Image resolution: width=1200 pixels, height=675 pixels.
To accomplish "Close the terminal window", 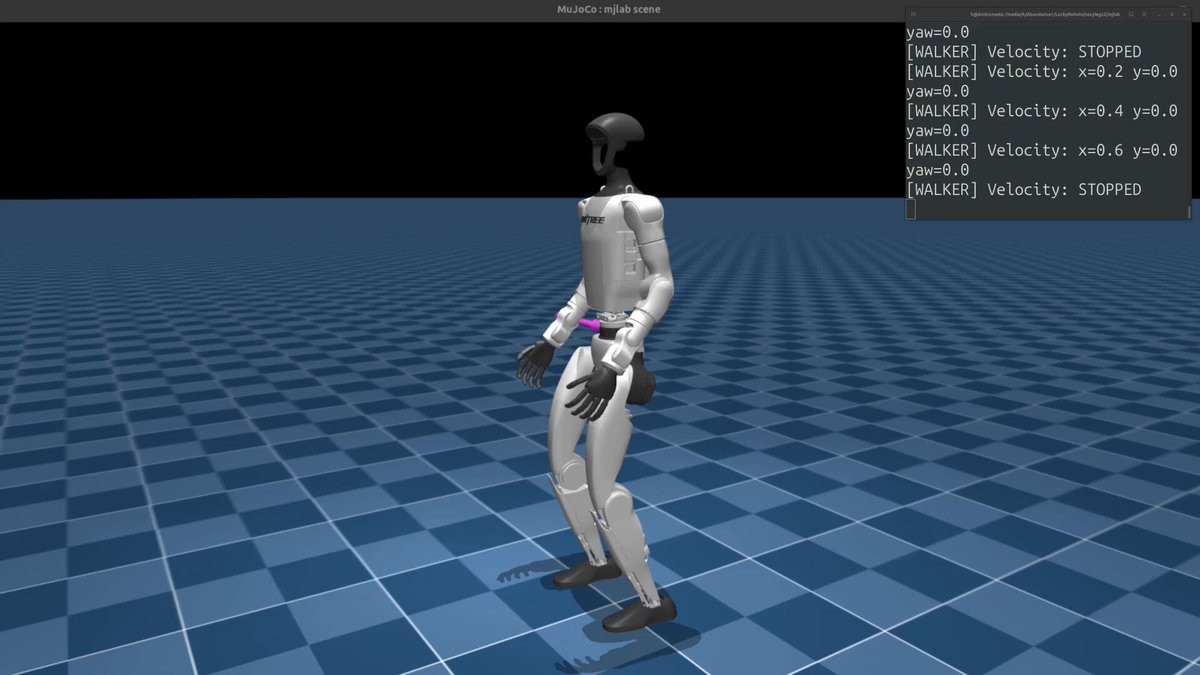I will pos(1185,14).
